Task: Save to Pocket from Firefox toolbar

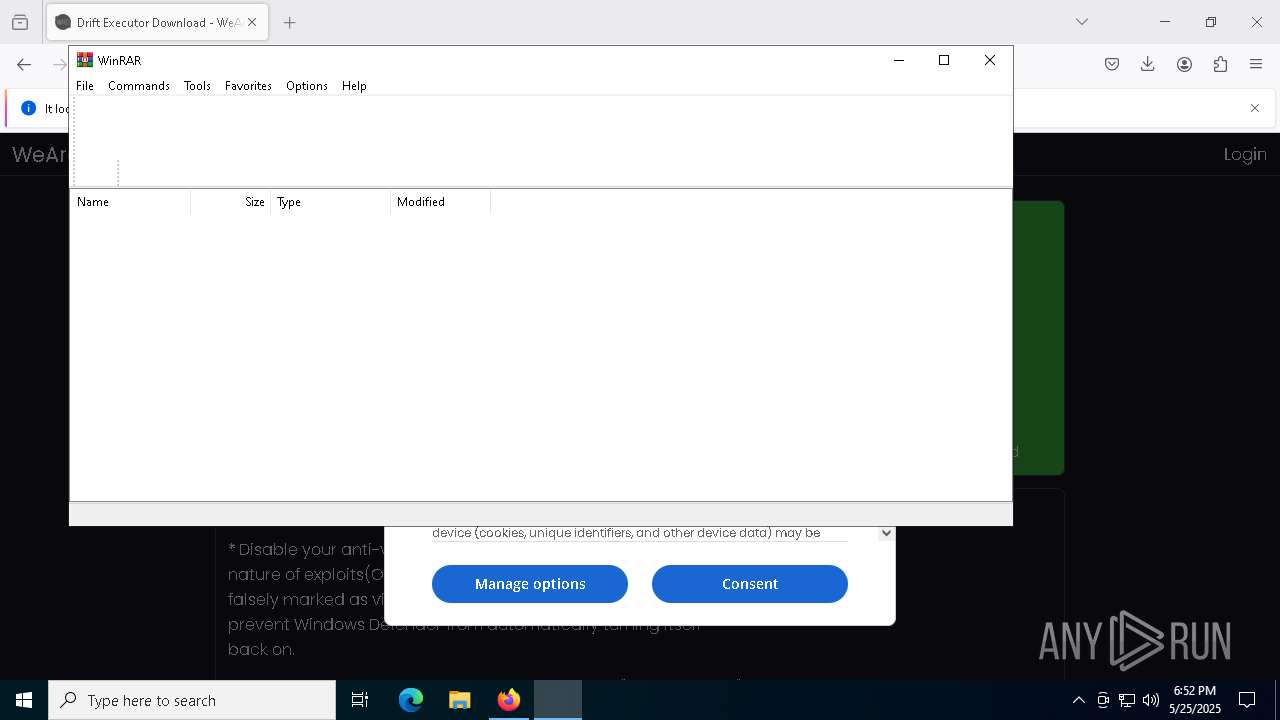Action: click(x=1112, y=64)
